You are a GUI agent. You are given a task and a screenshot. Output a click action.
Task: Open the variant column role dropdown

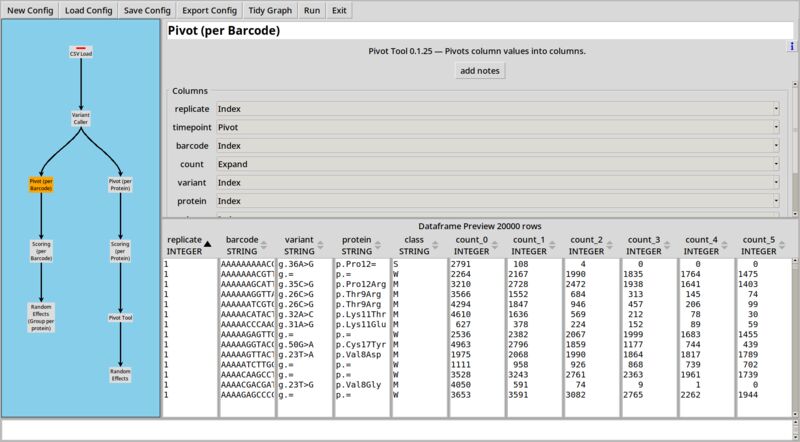coord(497,182)
